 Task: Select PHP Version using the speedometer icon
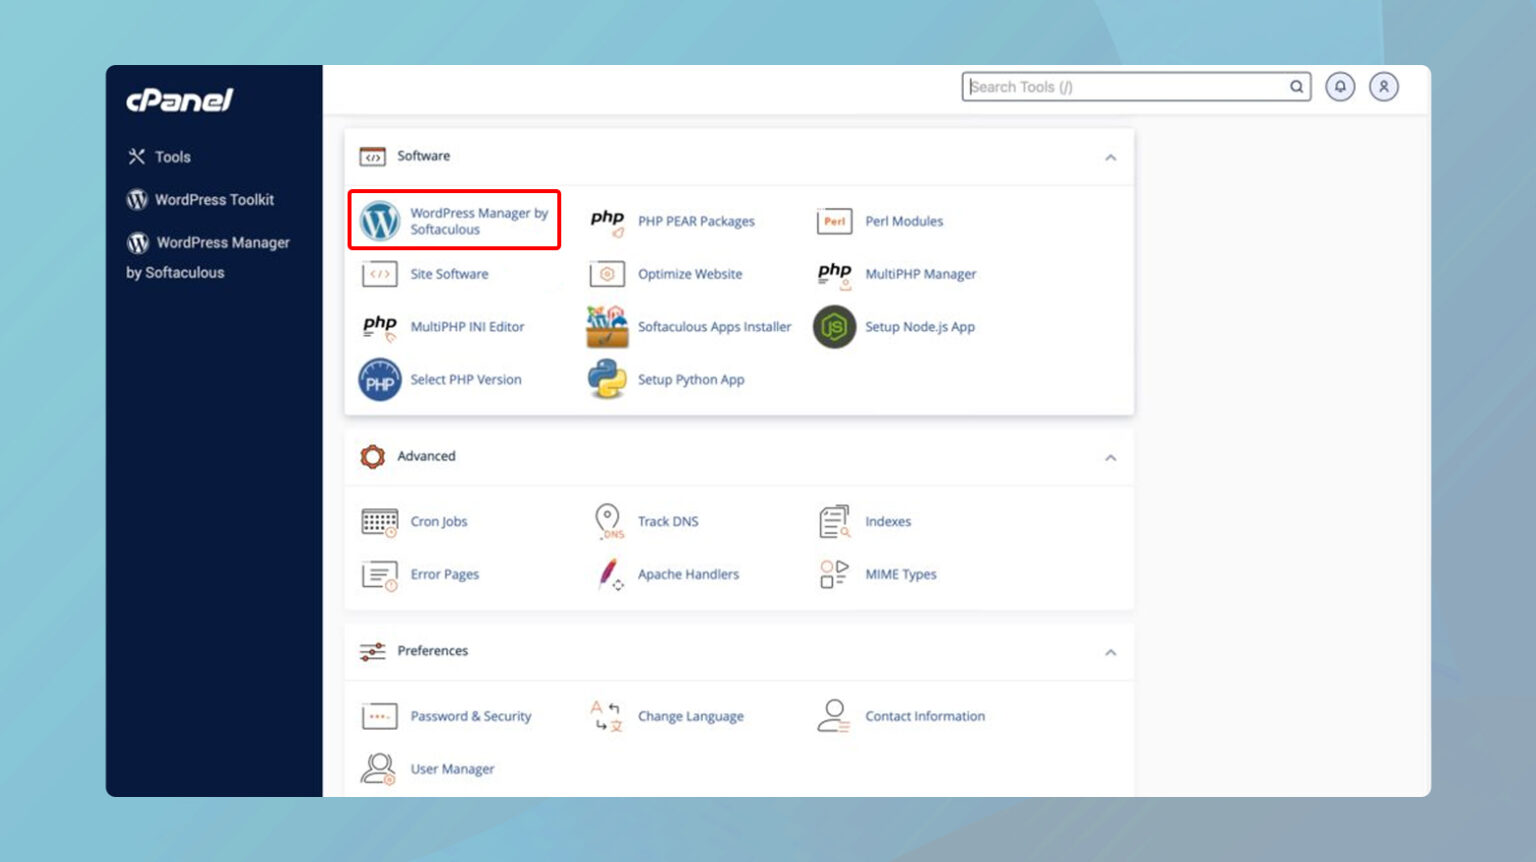pos(379,380)
